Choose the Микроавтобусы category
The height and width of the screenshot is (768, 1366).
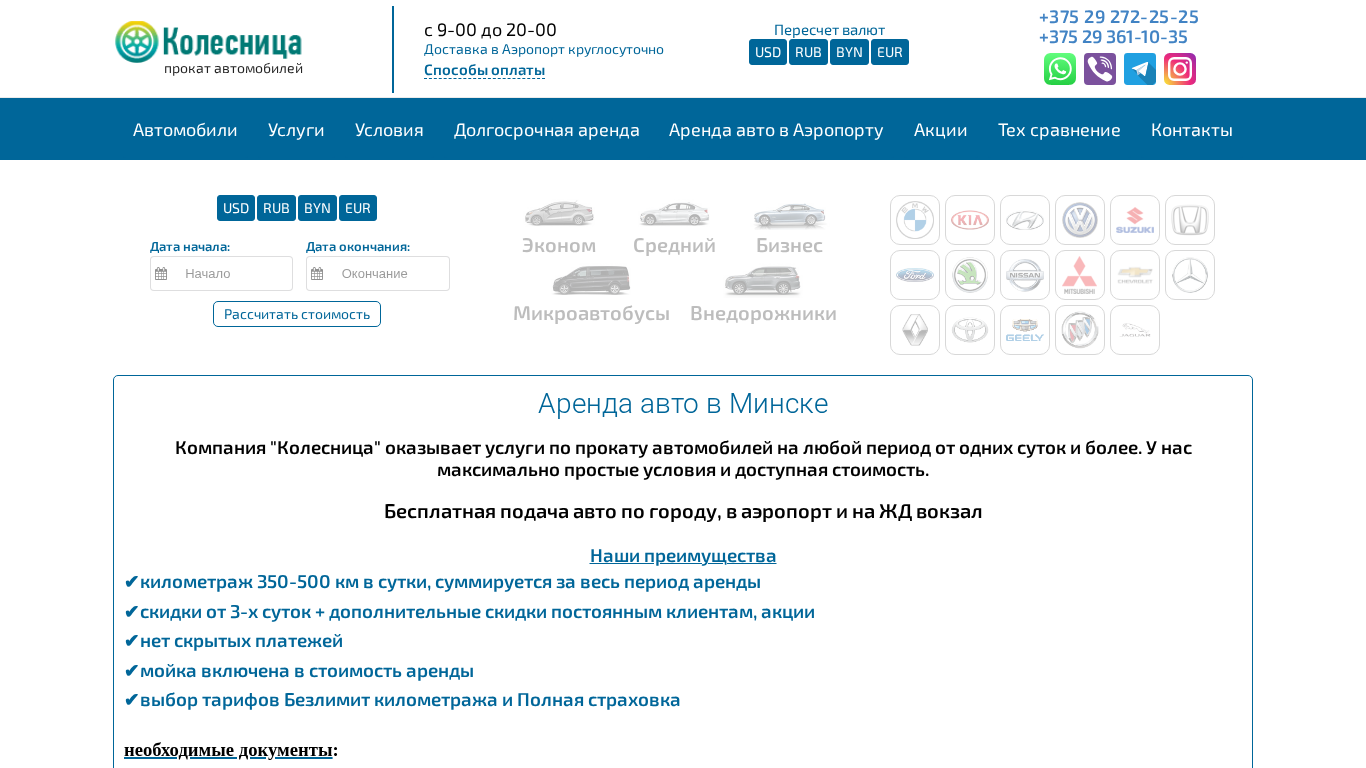[591, 295]
